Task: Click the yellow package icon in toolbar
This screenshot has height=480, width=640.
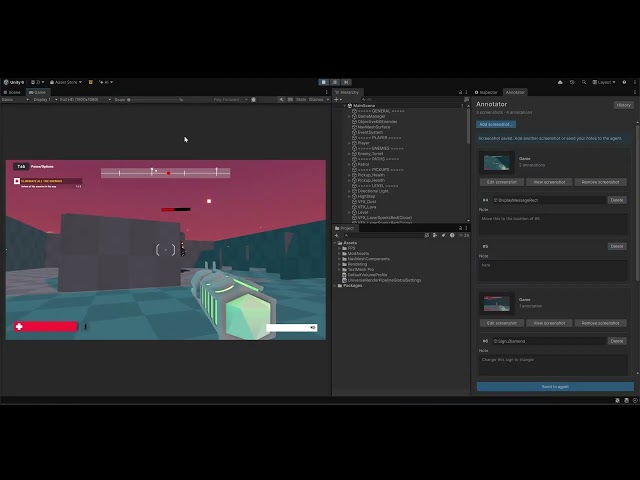Action: (91, 82)
